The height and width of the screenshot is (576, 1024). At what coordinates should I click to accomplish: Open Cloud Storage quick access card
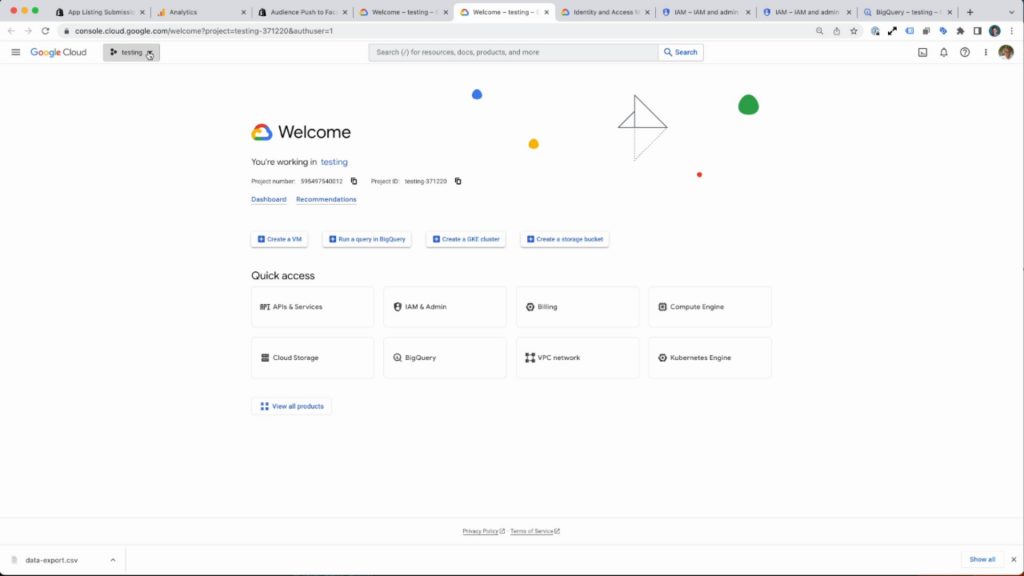click(312, 358)
